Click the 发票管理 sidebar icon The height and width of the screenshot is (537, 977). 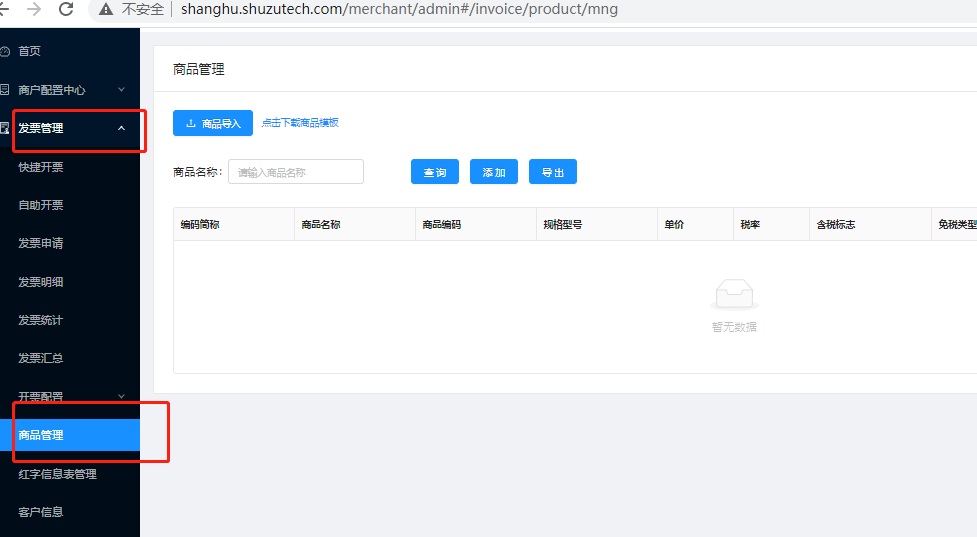(5, 128)
